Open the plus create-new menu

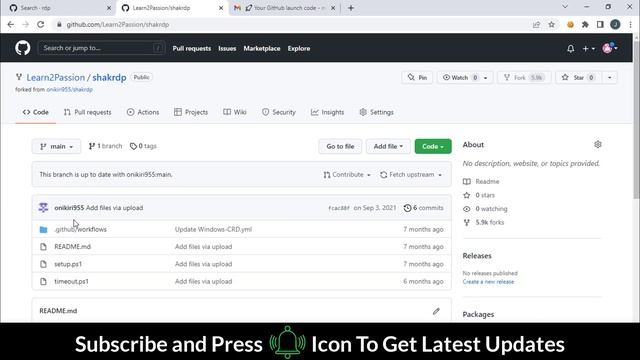(x=588, y=49)
